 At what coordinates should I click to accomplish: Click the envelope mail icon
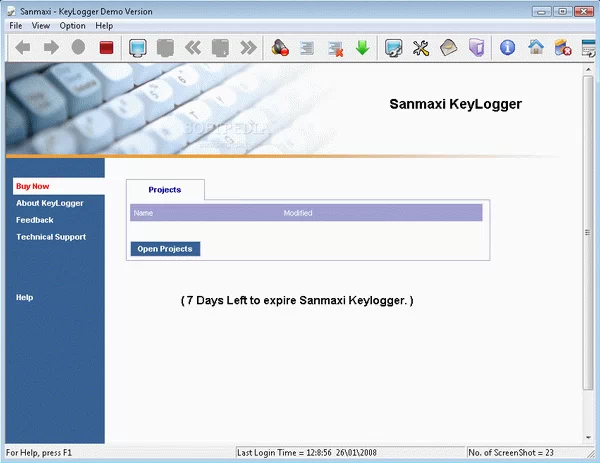pyautogui.click(x=448, y=48)
